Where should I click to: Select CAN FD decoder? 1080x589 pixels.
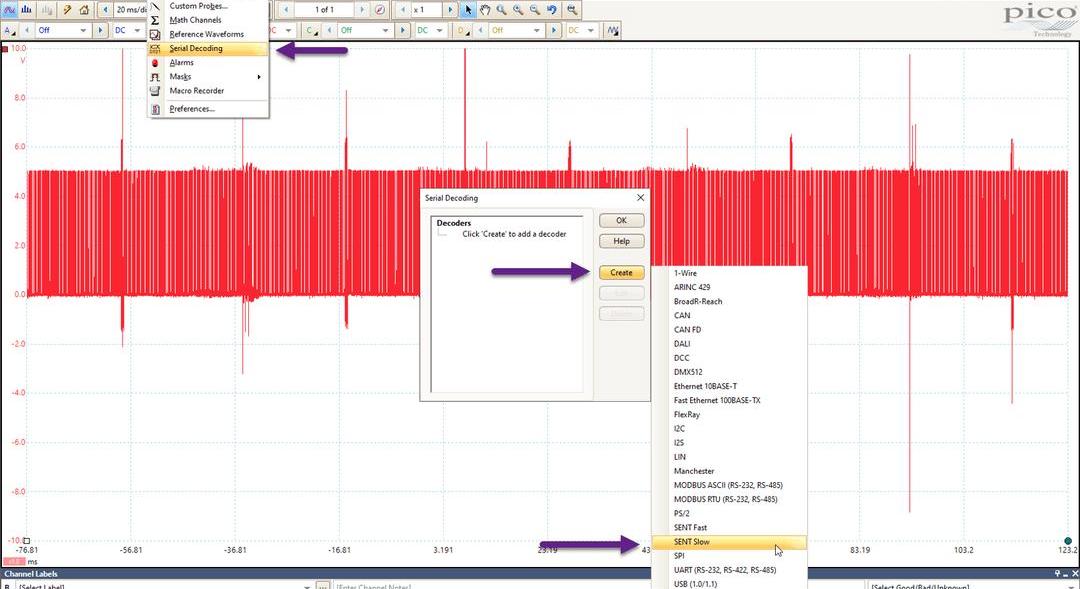729,329
